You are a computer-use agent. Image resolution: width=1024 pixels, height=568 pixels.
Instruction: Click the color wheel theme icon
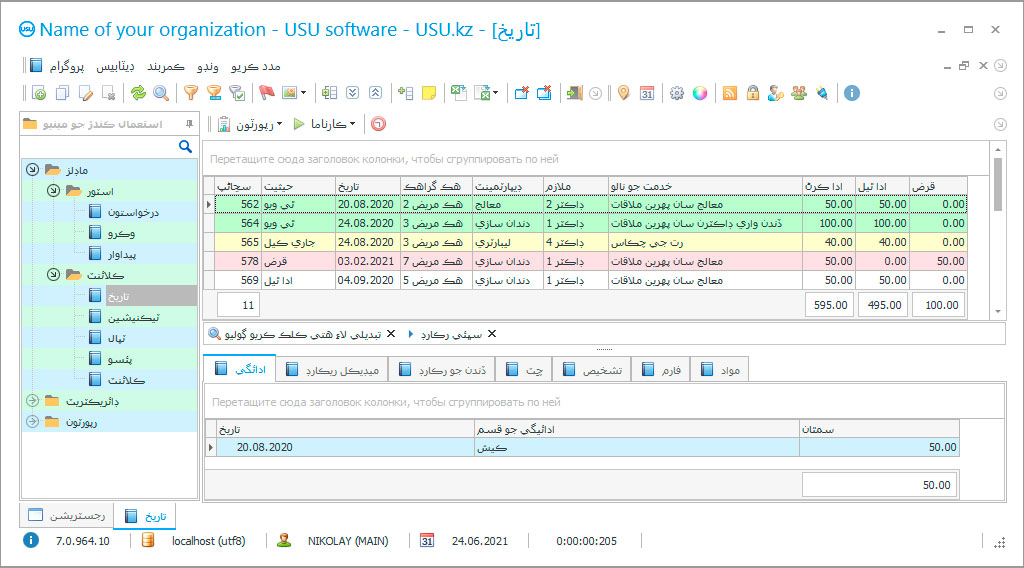click(x=700, y=93)
